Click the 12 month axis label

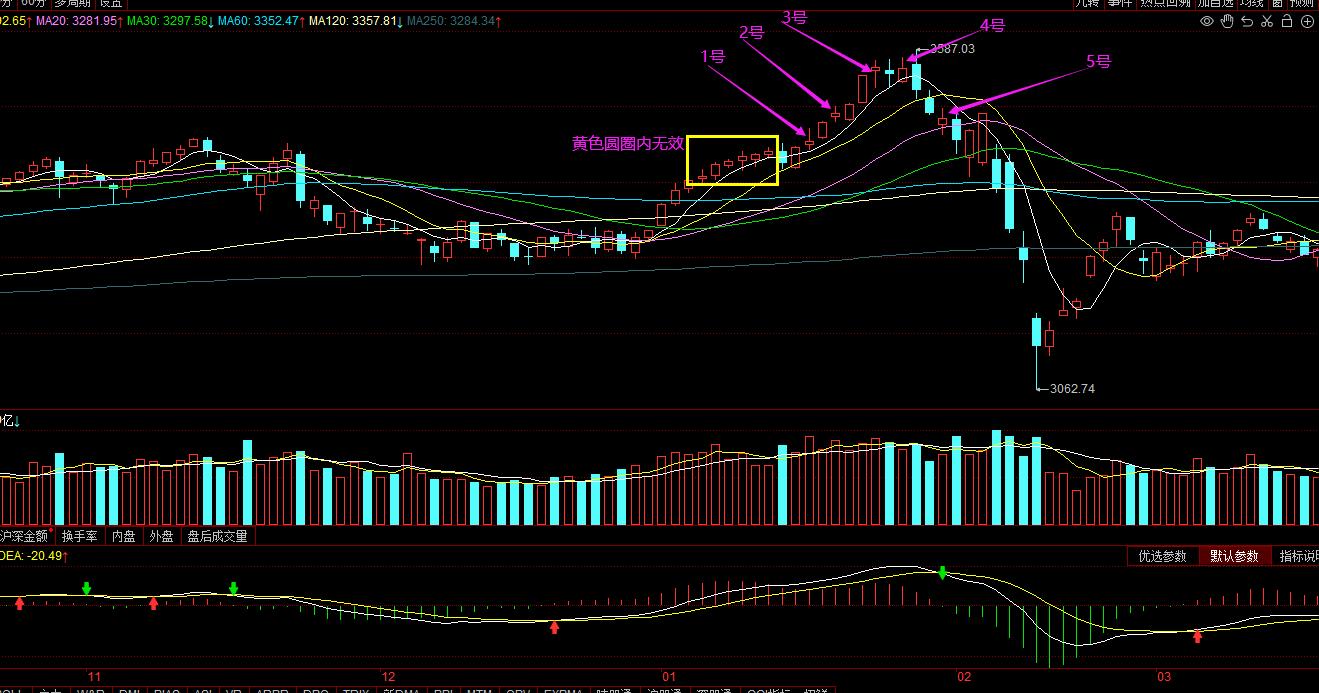click(389, 676)
